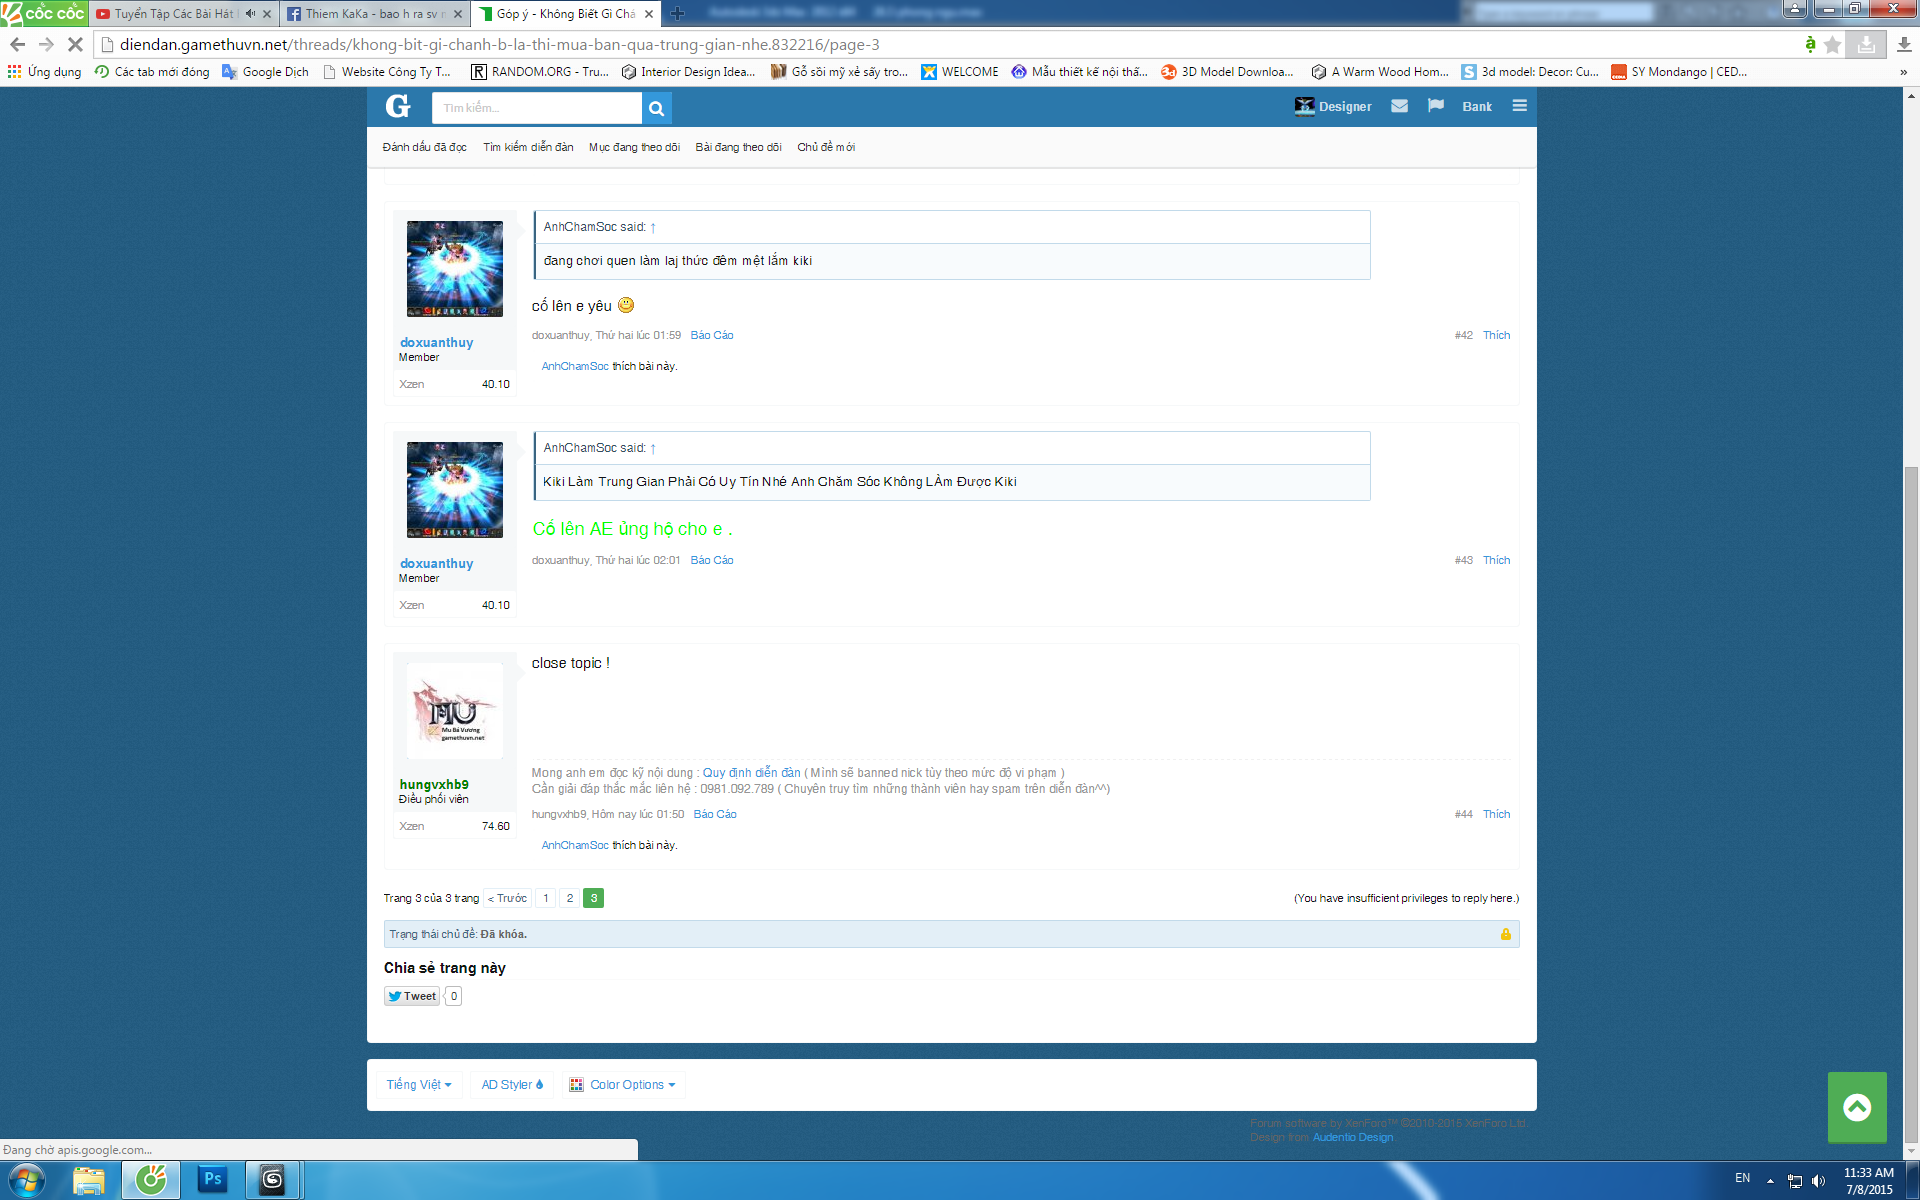The width and height of the screenshot is (1920, 1200).
Task: Open the Ứng dụng apps grid icon
Action: pyautogui.click(x=14, y=72)
